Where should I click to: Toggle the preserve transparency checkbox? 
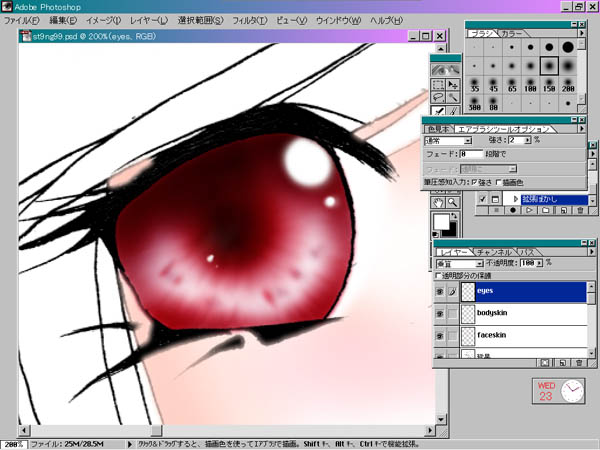[x=439, y=276]
